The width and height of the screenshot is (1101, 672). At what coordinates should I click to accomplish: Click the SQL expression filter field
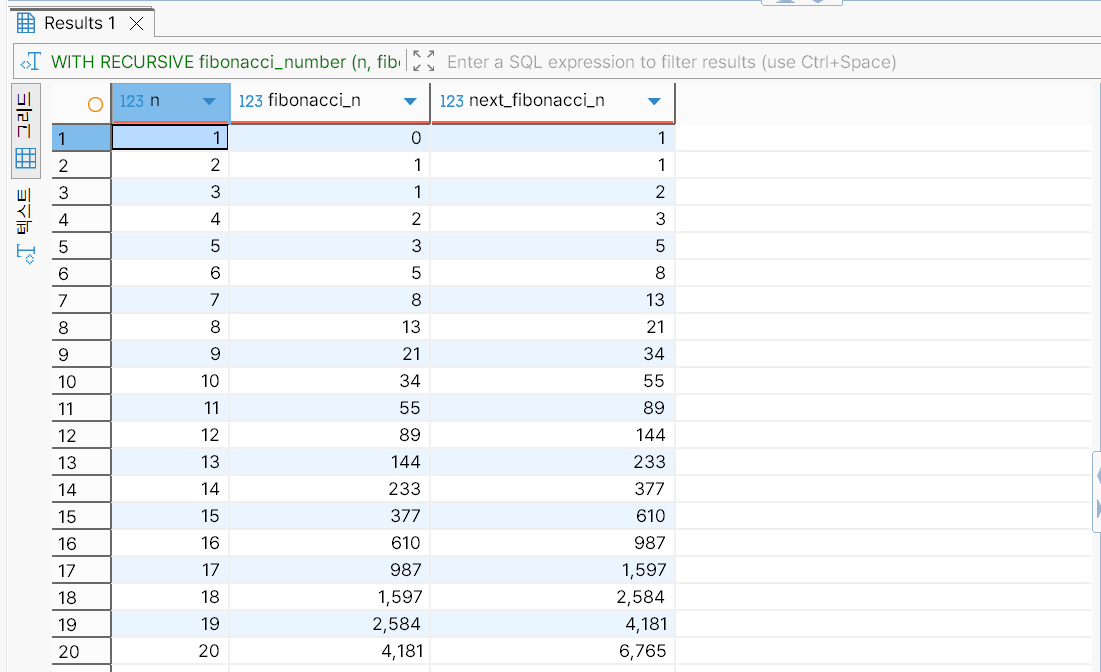click(670, 62)
